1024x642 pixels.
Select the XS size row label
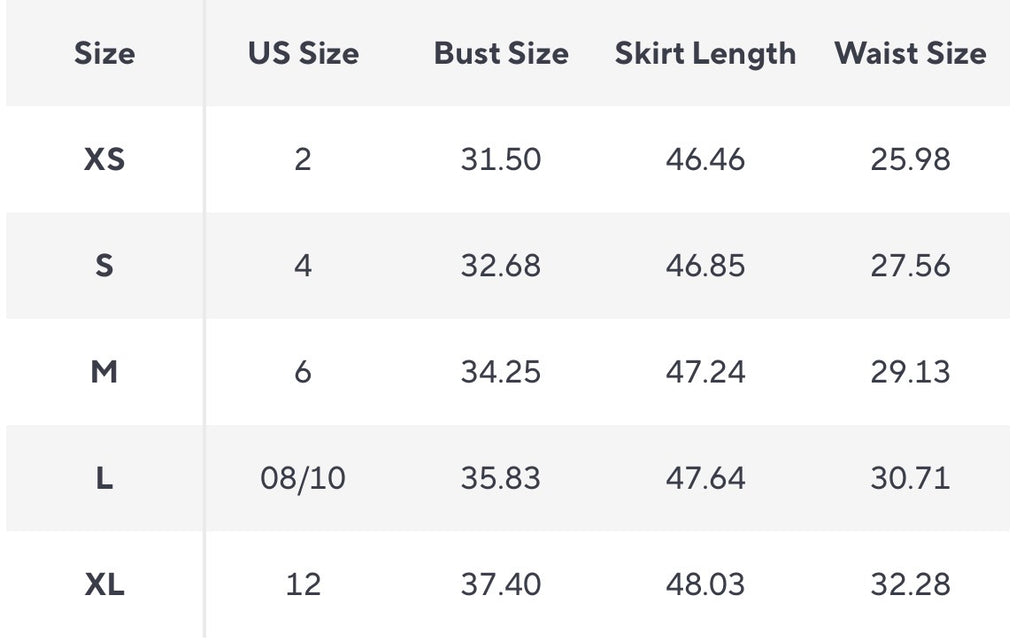104,159
